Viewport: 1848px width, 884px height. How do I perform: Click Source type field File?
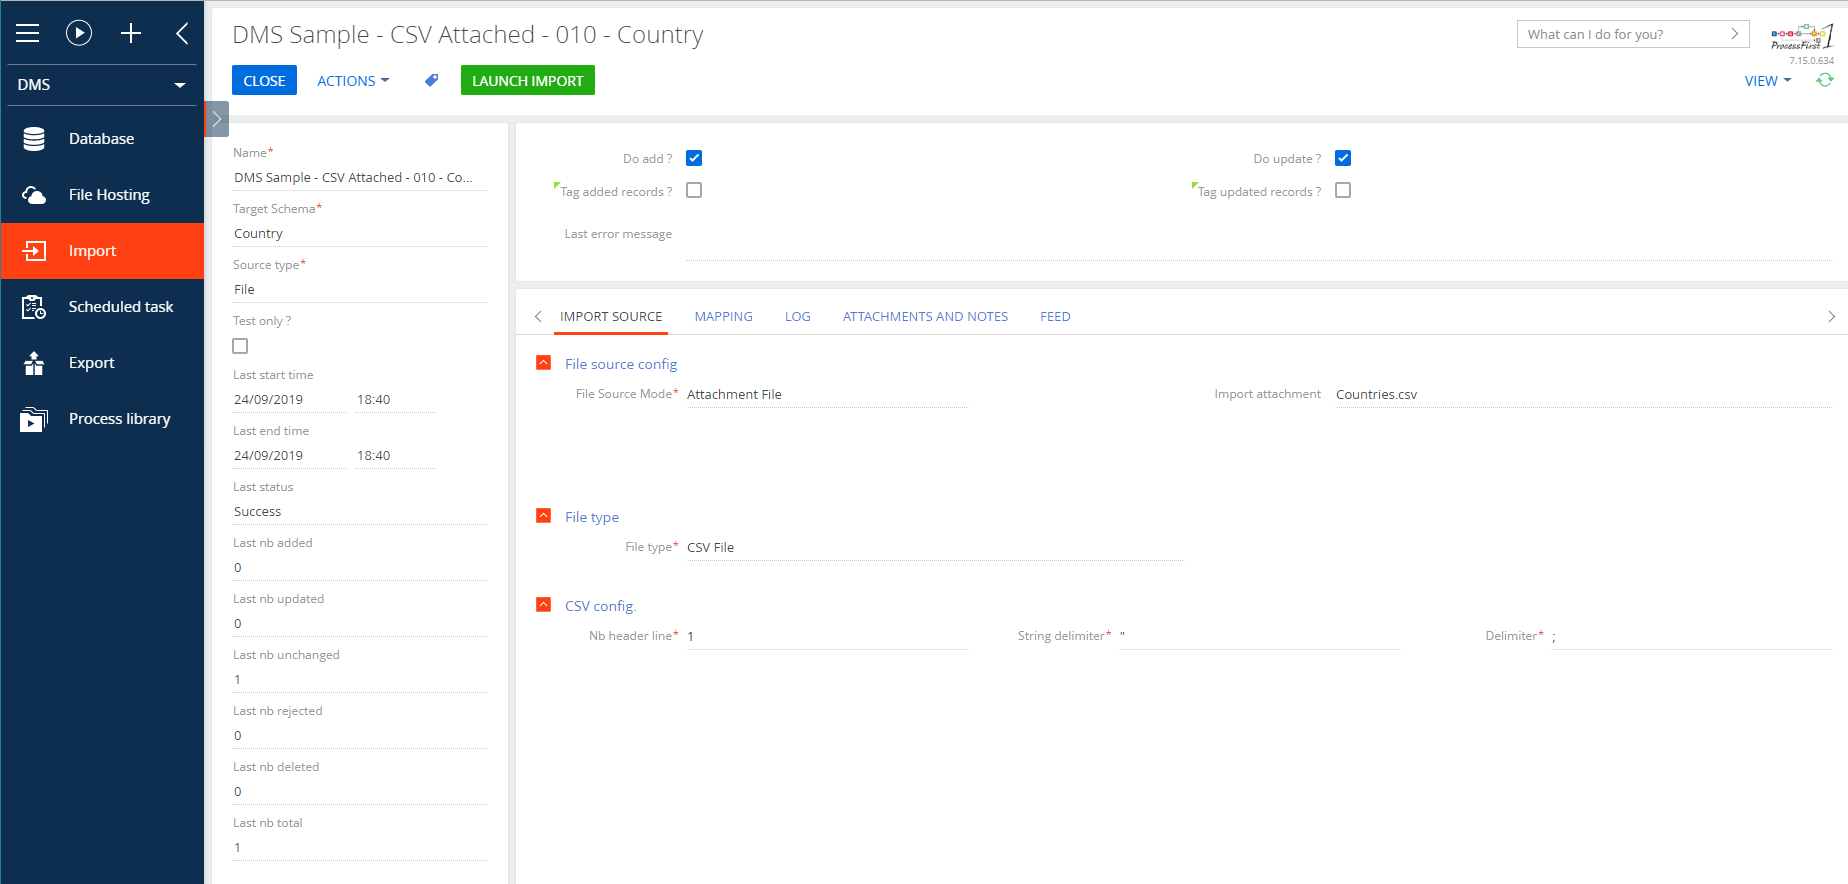click(x=359, y=290)
